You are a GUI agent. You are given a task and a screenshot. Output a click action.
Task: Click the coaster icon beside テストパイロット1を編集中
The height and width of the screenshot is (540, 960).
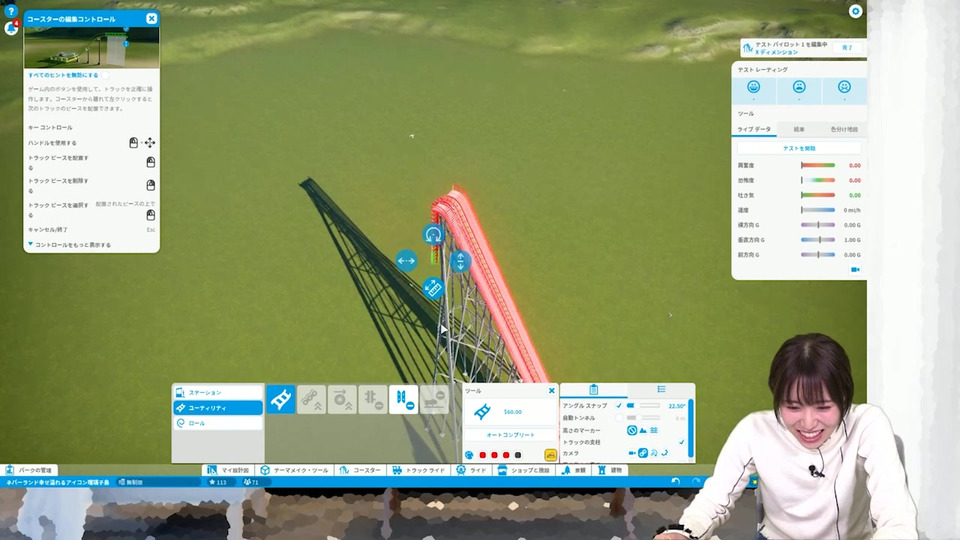(x=748, y=48)
